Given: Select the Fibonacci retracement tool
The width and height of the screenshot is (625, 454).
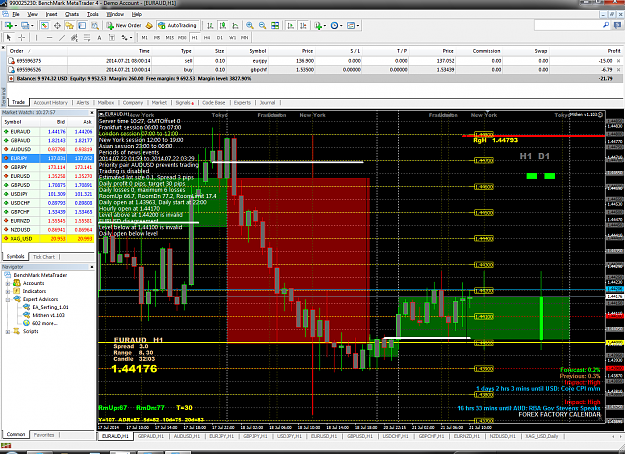Looking at the screenshot, I should tap(86, 37).
